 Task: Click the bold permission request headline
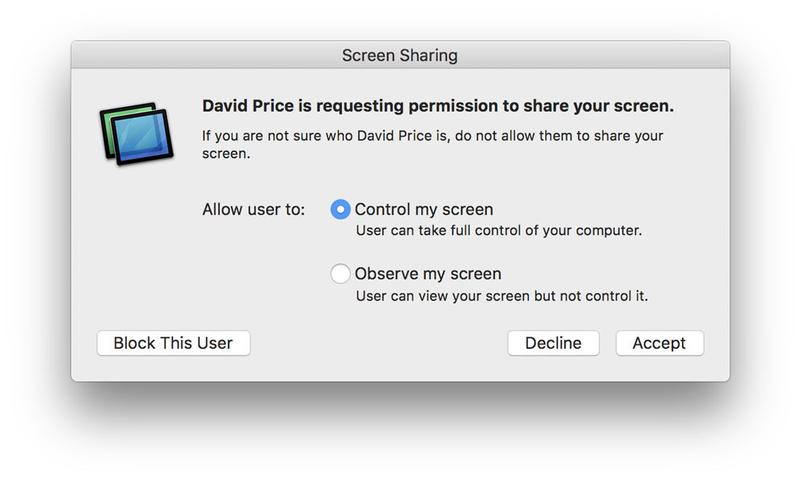pyautogui.click(x=438, y=106)
